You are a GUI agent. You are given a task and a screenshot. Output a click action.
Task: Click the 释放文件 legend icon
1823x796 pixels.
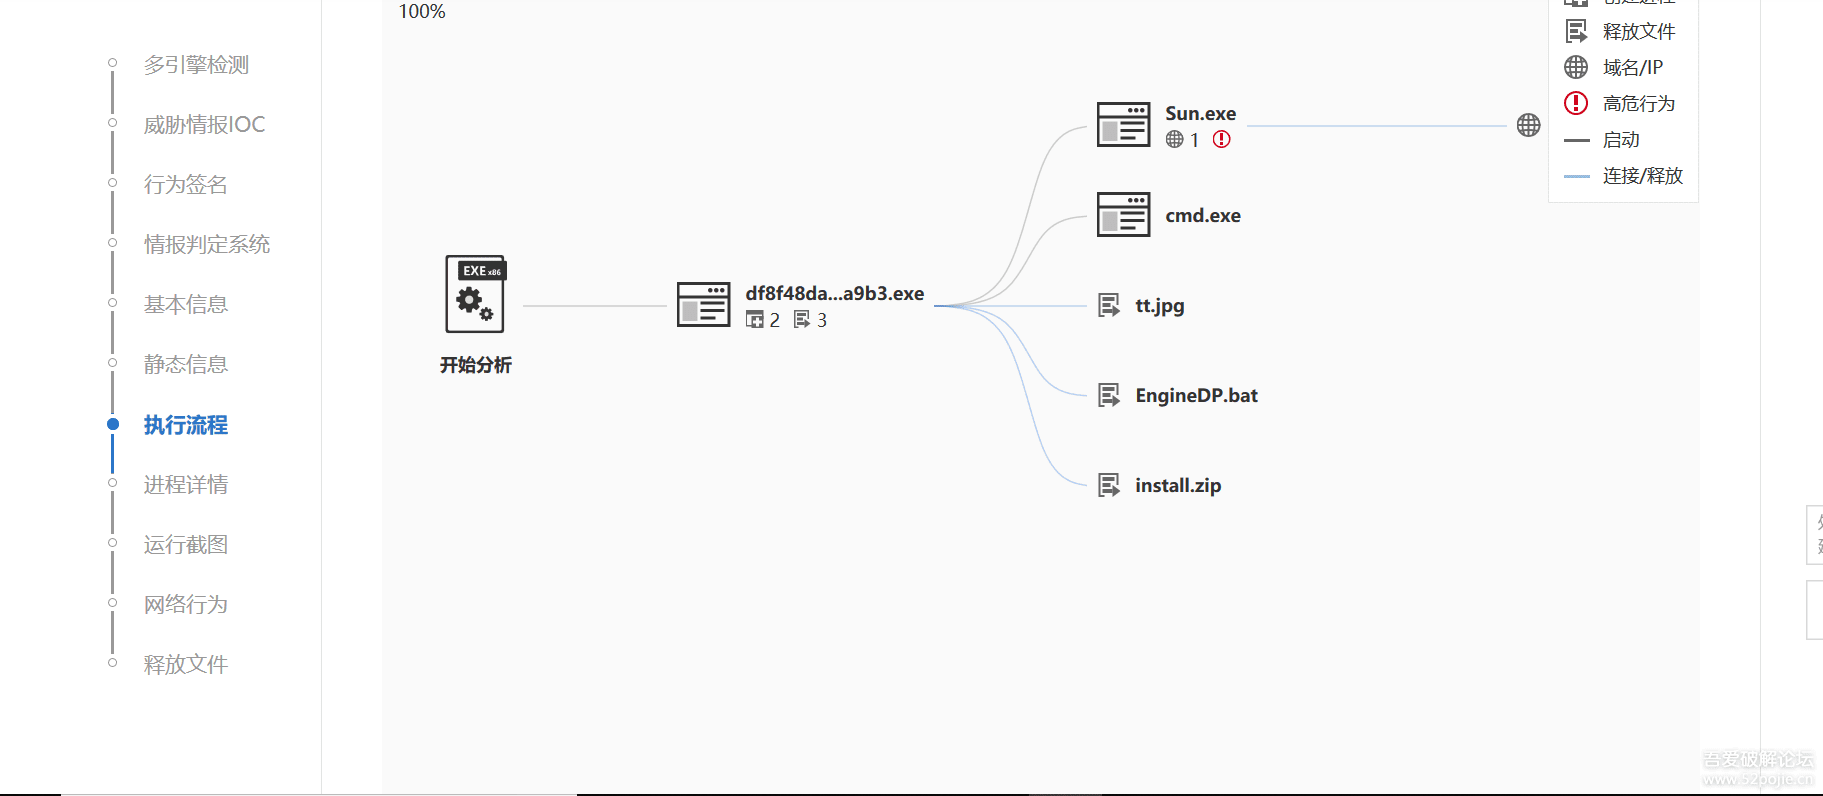click(1576, 31)
